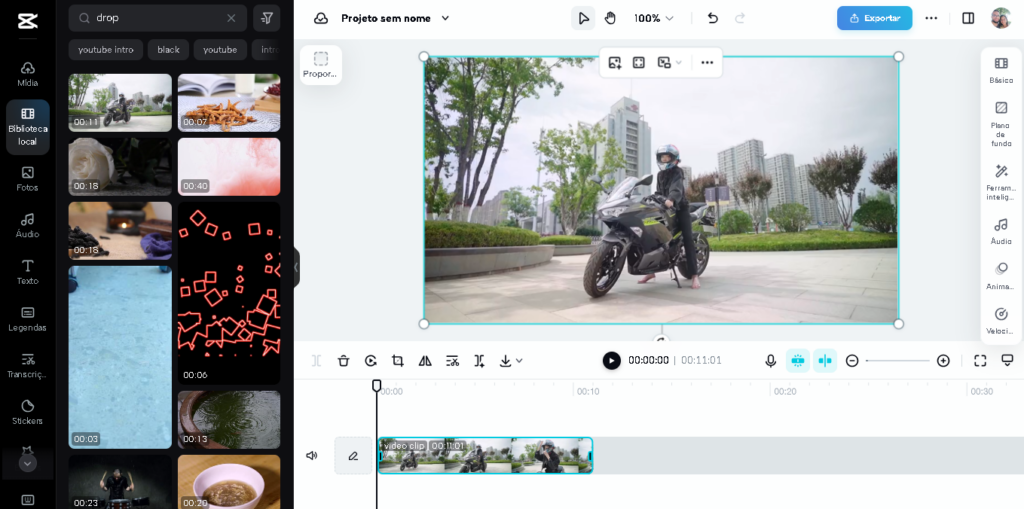
Task: Click the microphone record voiceover icon
Action: 771,361
